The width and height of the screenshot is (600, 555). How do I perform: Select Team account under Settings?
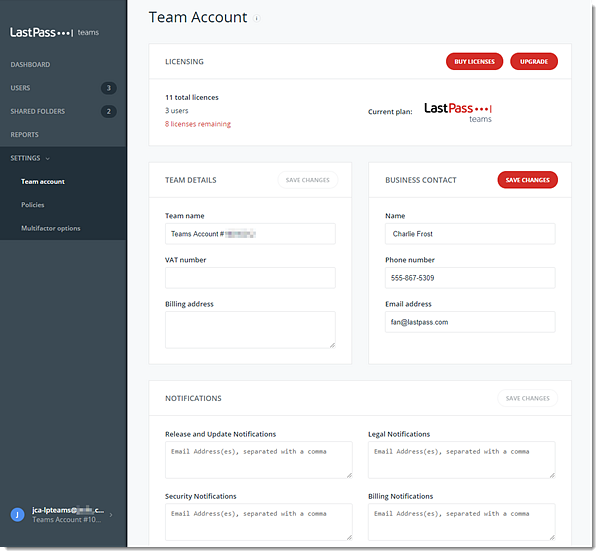tap(43, 182)
